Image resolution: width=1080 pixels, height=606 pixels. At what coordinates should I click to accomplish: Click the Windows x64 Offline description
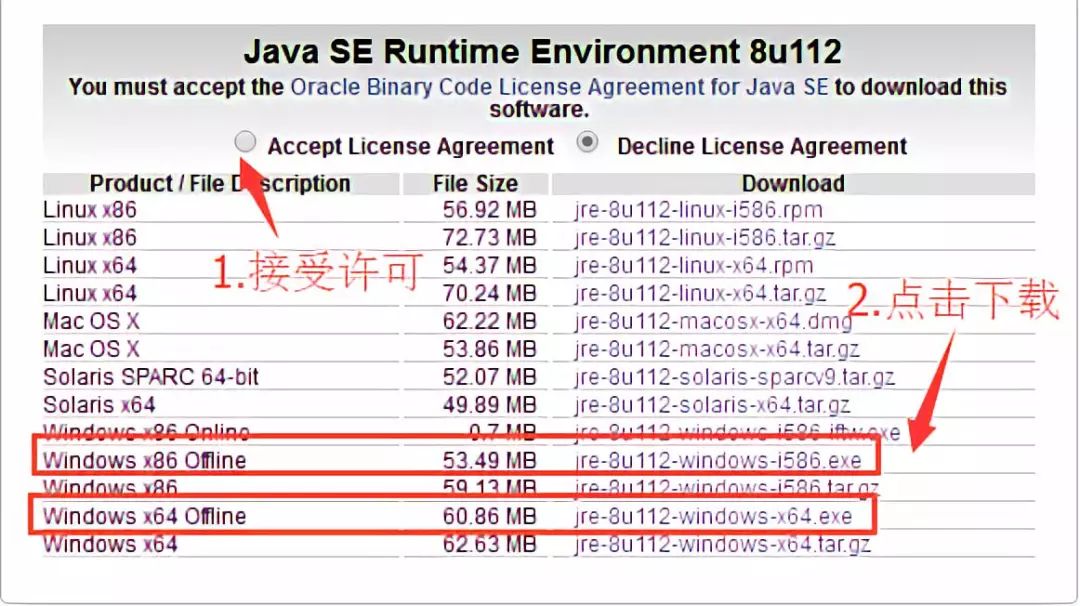[x=145, y=516]
